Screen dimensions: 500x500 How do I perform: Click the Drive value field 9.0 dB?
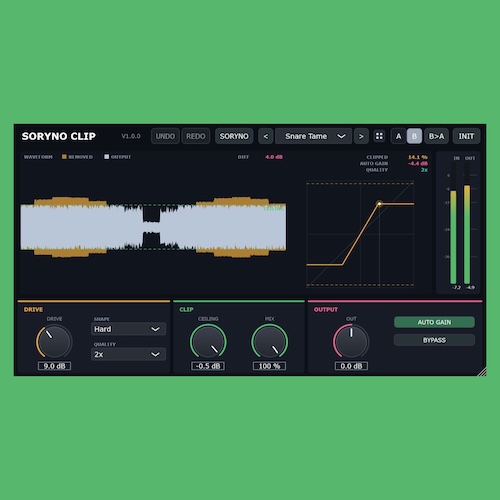coord(54,366)
